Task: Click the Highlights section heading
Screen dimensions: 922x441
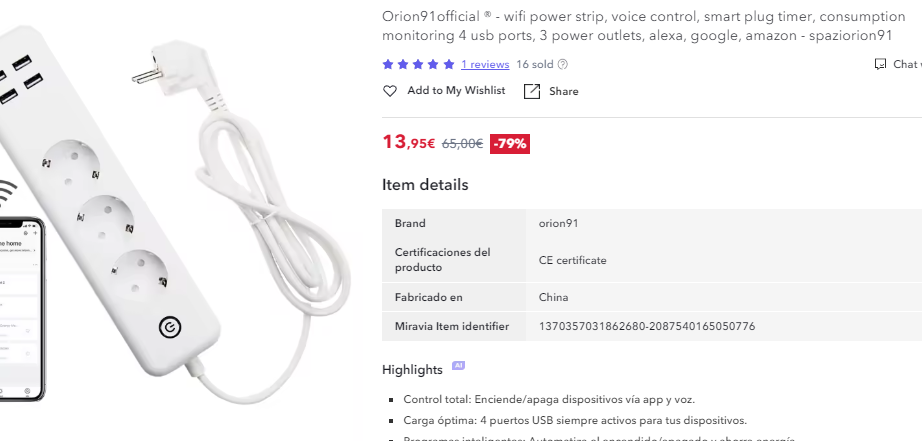Action: pyautogui.click(x=412, y=370)
